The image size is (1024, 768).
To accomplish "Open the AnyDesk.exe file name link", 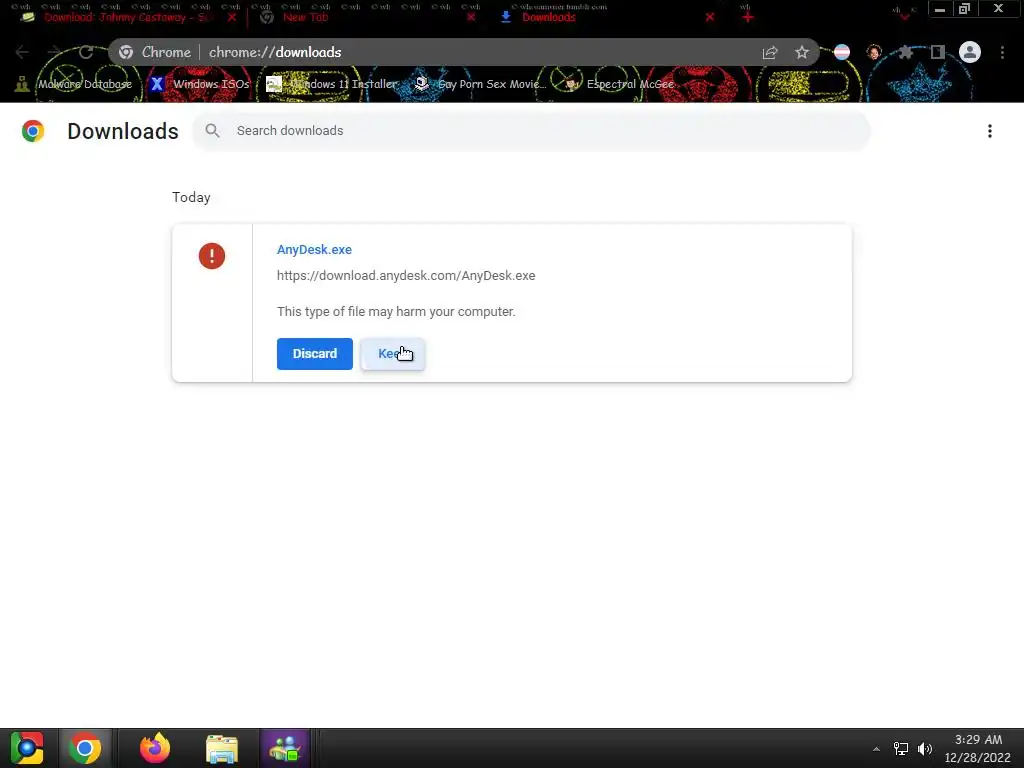I will point(314,249).
